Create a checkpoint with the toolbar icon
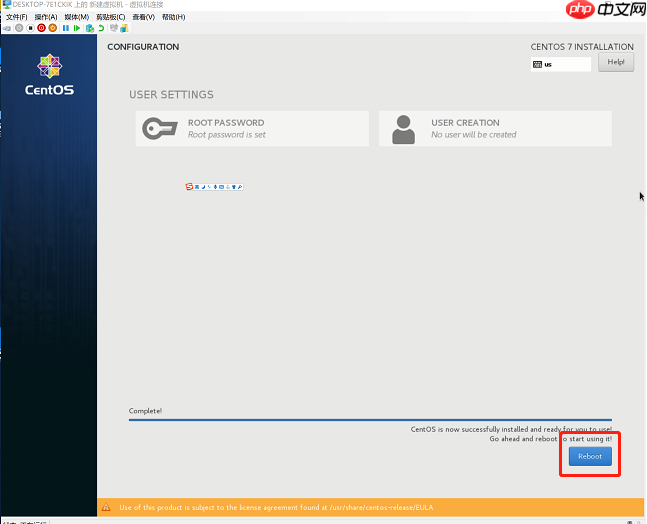The image size is (647, 524). tap(90, 28)
